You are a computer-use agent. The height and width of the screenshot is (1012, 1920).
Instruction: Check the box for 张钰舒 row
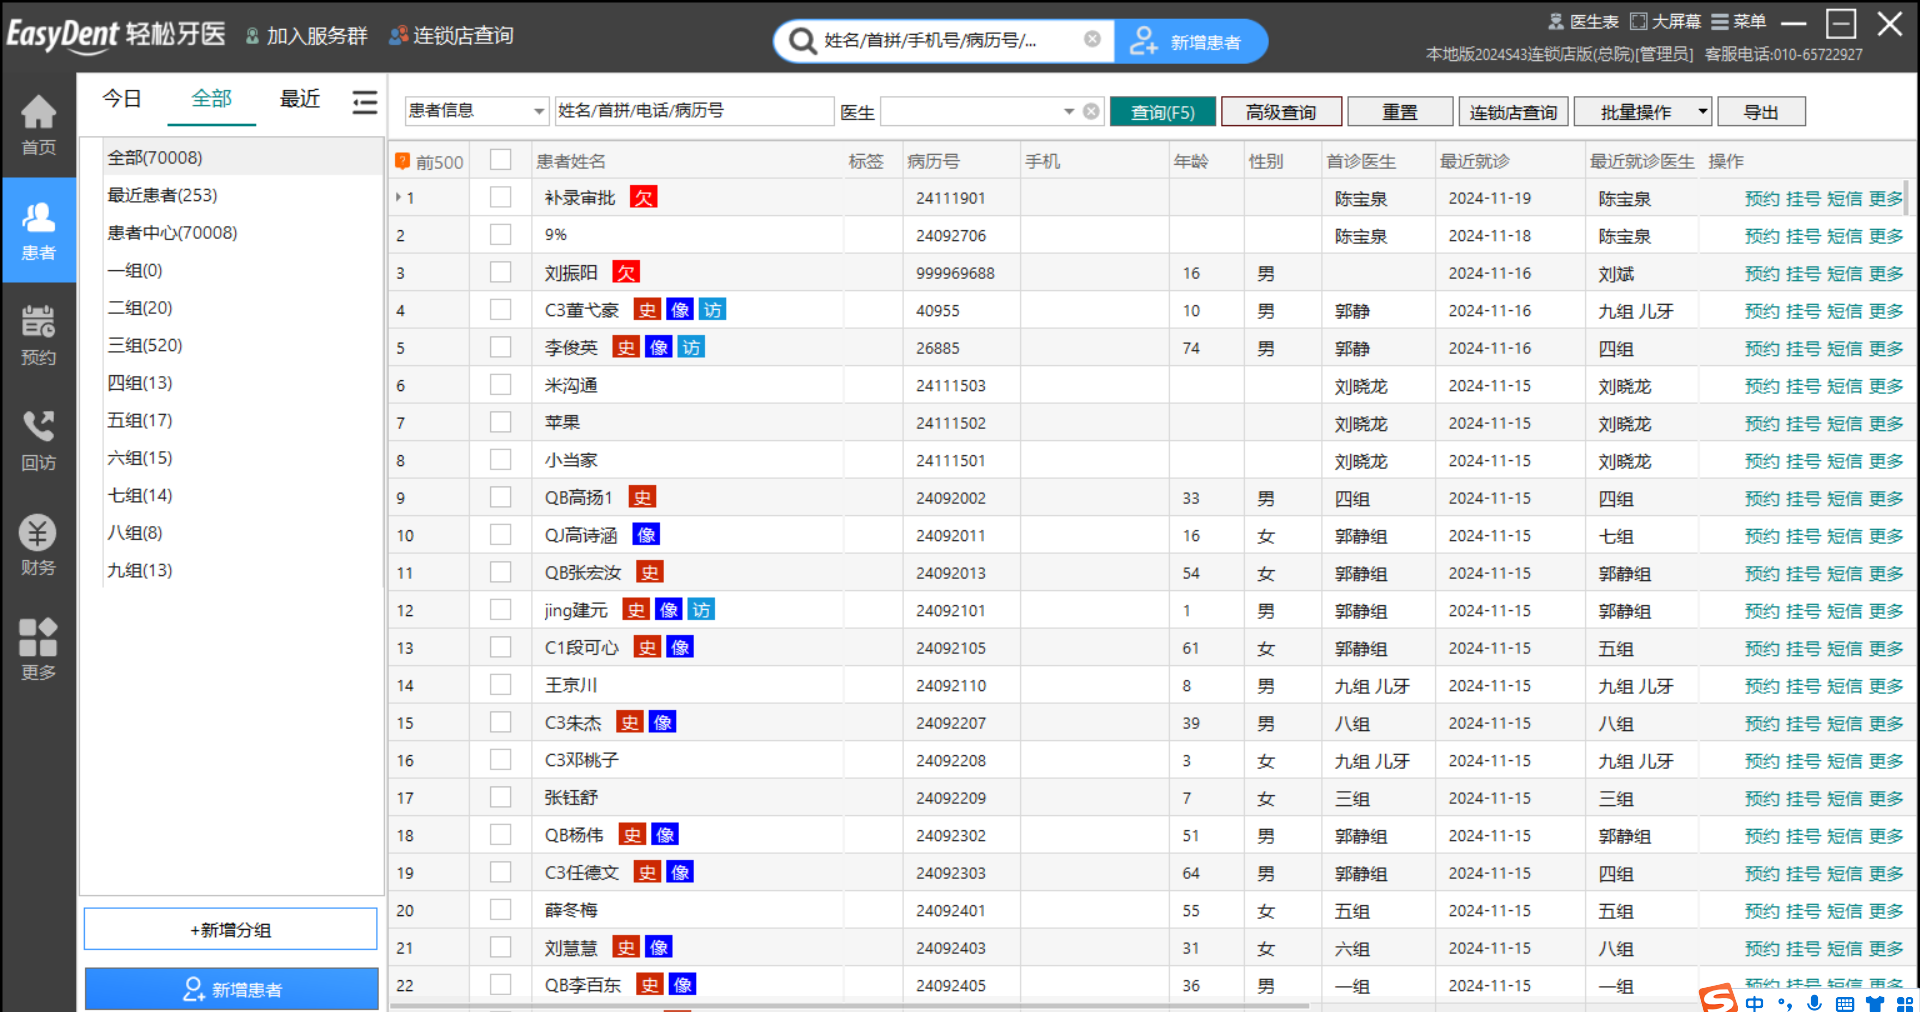[x=501, y=797]
